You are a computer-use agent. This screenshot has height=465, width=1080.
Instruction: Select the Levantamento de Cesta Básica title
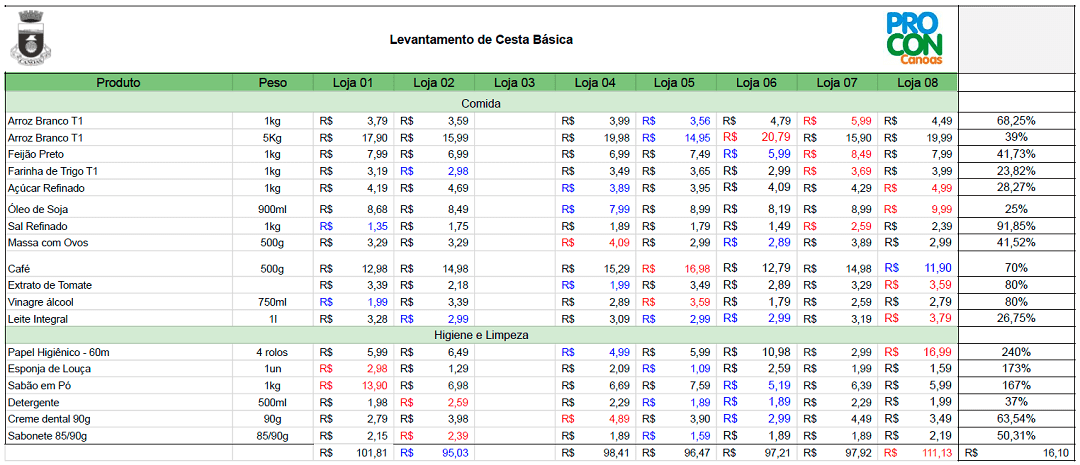(x=481, y=40)
